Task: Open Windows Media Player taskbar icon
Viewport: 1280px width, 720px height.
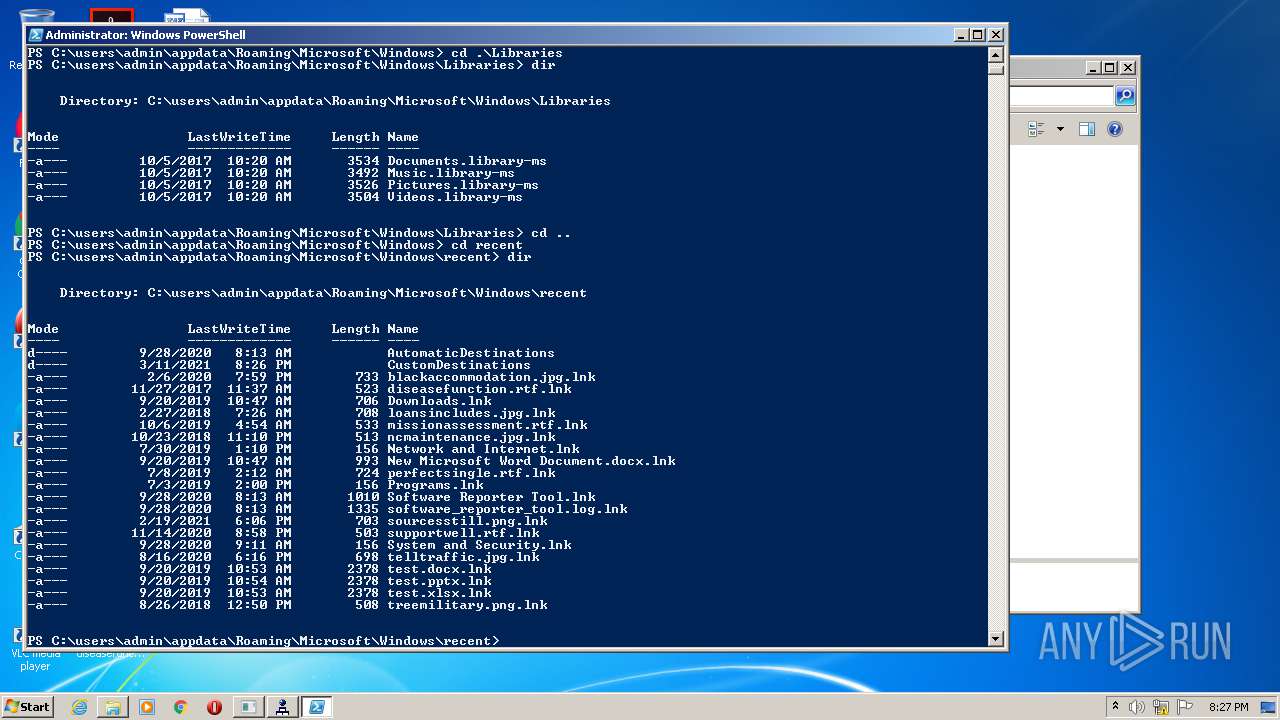Action: tap(147, 707)
